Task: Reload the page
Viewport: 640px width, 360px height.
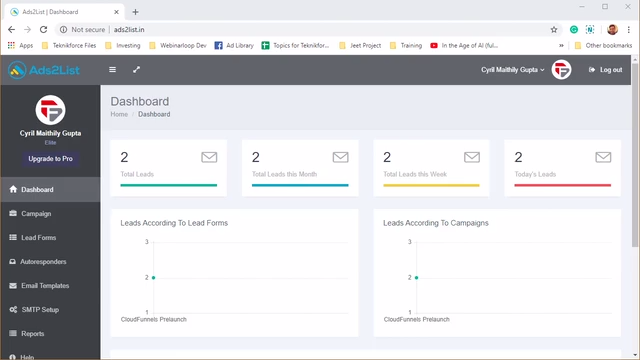Action: (44, 29)
